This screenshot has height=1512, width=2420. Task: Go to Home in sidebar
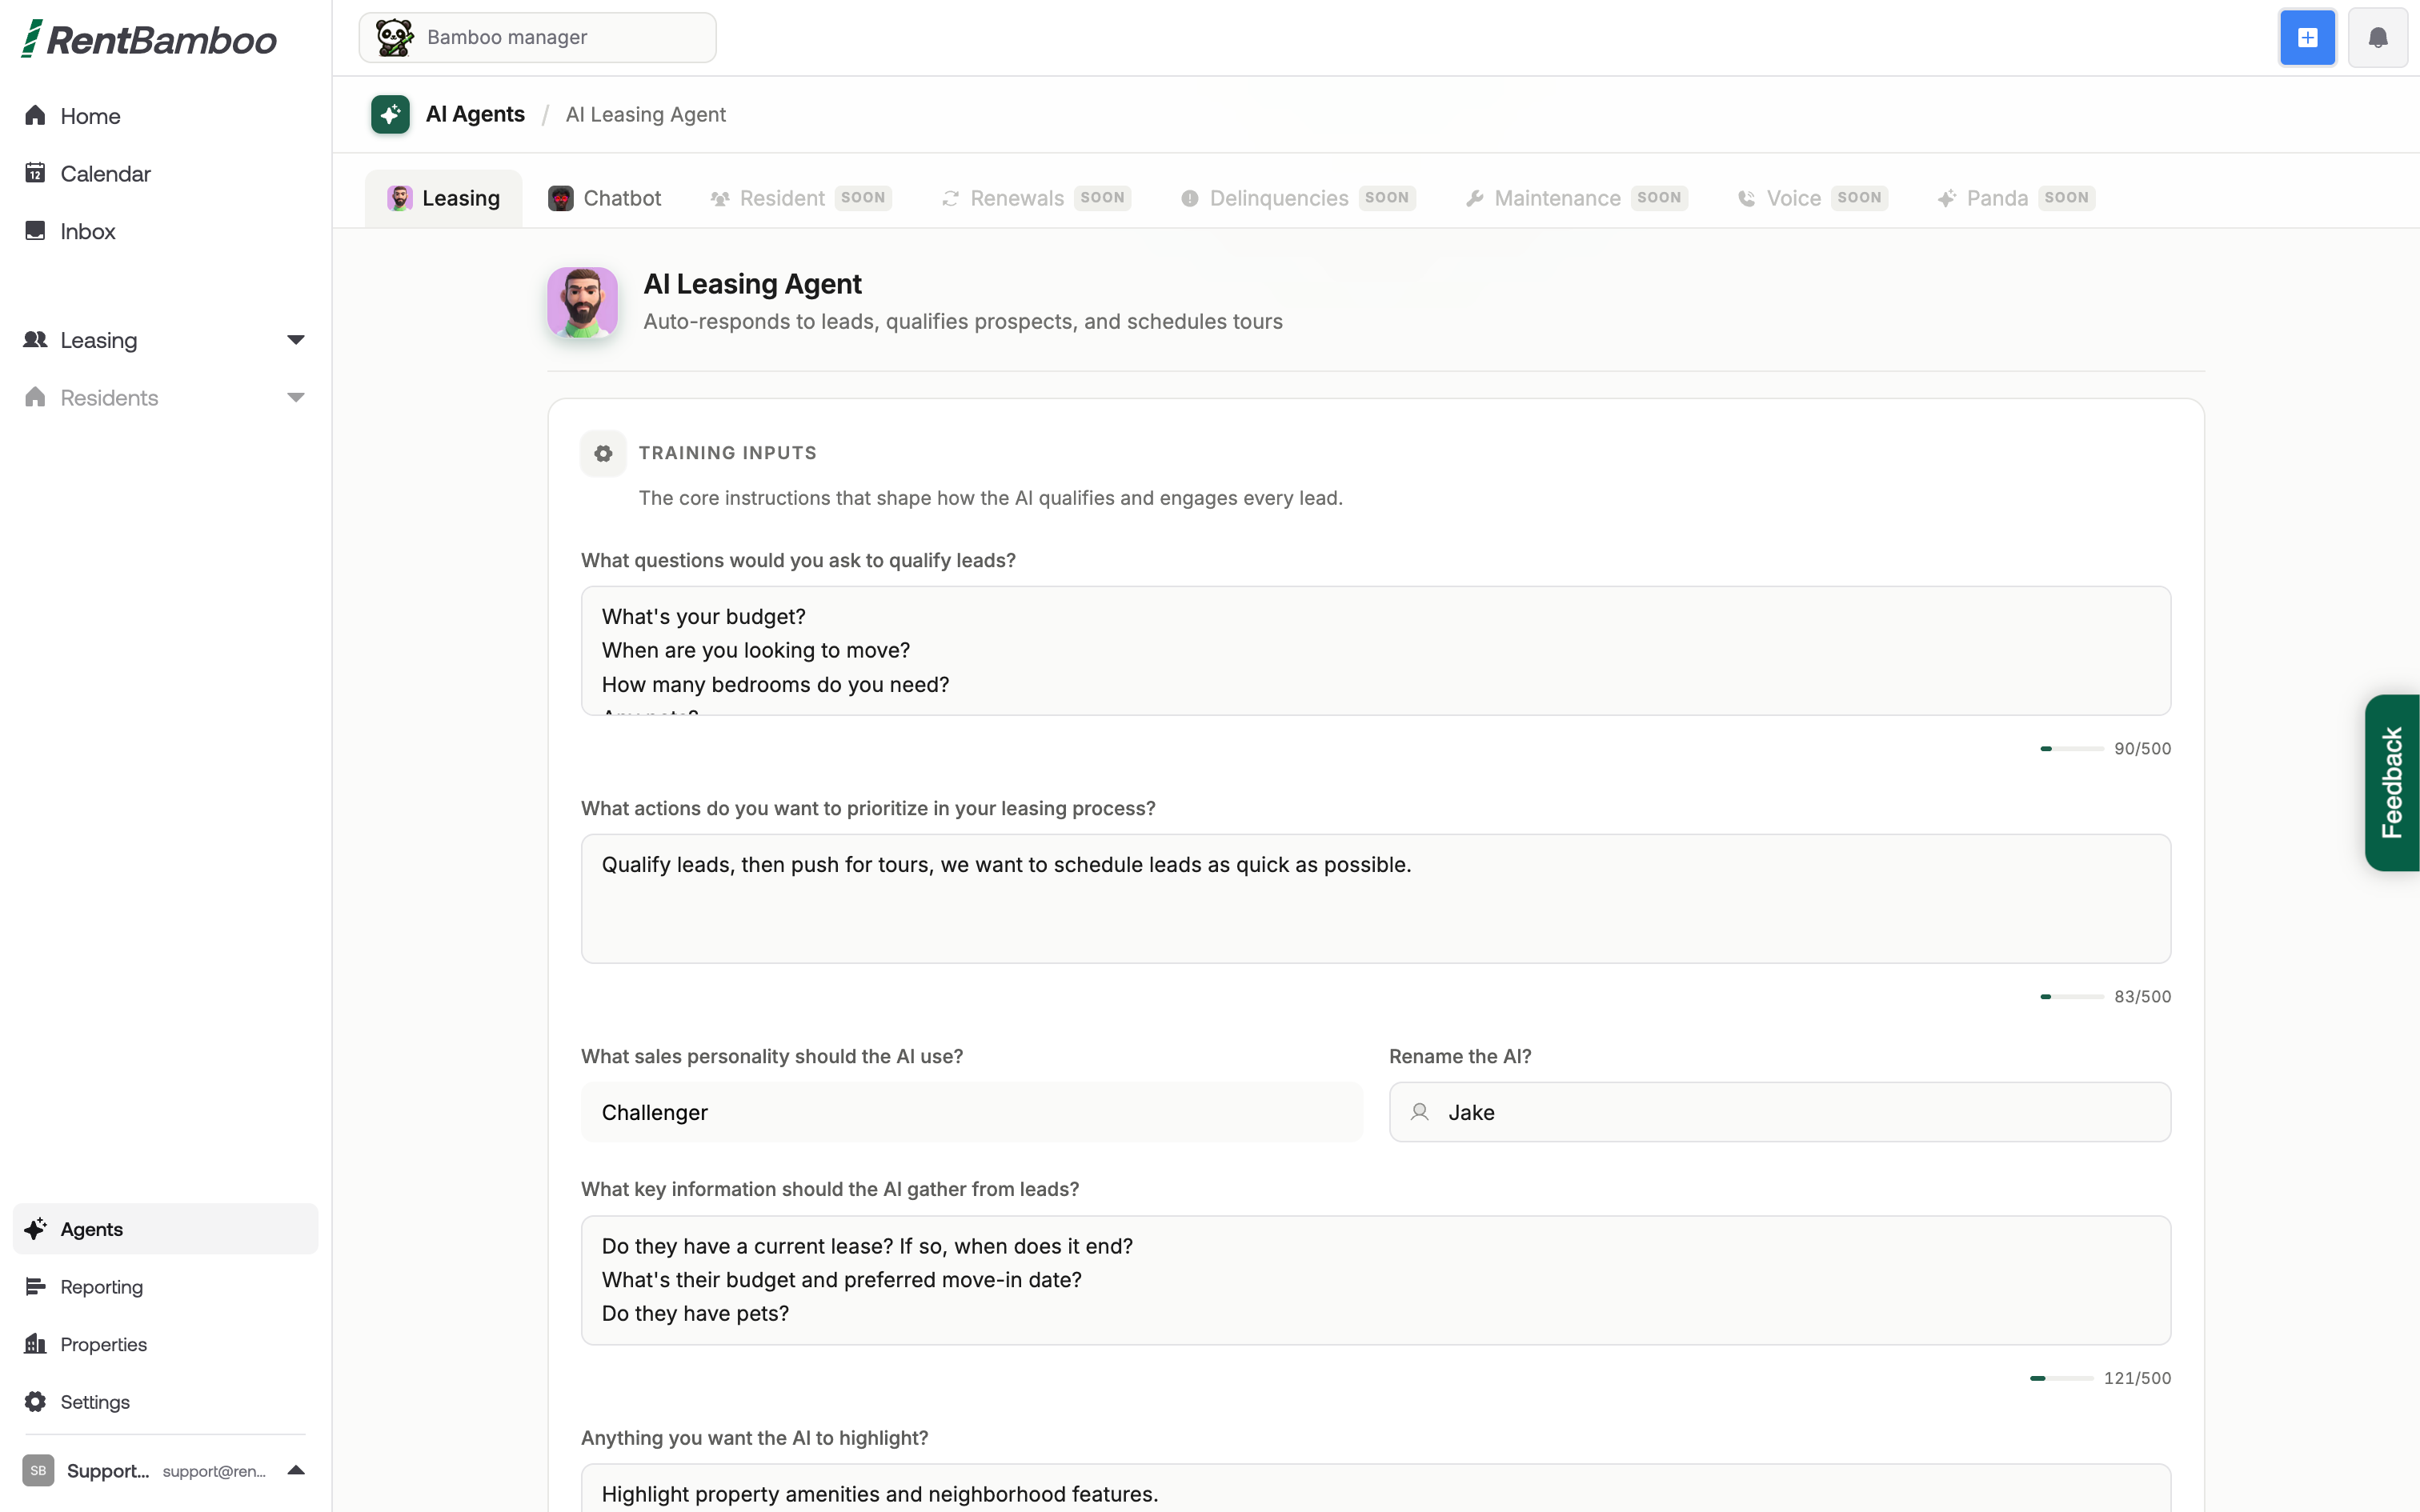point(165,116)
